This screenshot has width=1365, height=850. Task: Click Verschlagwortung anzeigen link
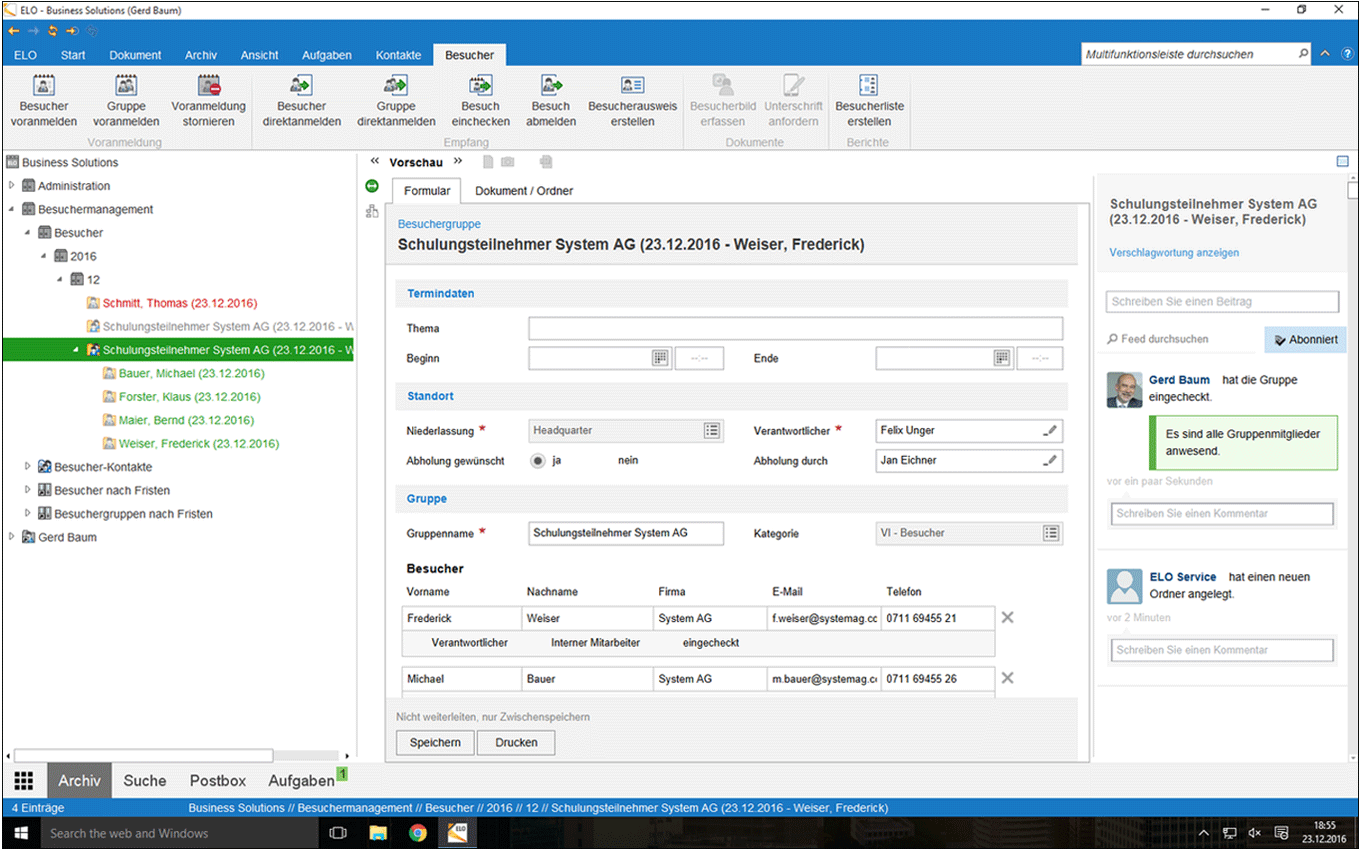[1174, 253]
